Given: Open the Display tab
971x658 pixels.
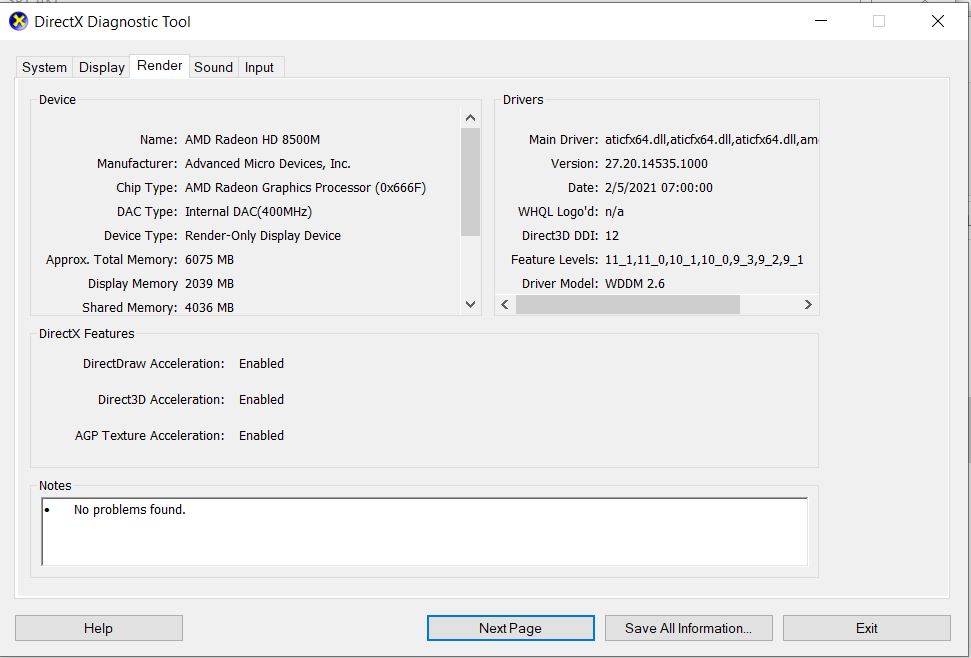Looking at the screenshot, I should (x=102, y=67).
